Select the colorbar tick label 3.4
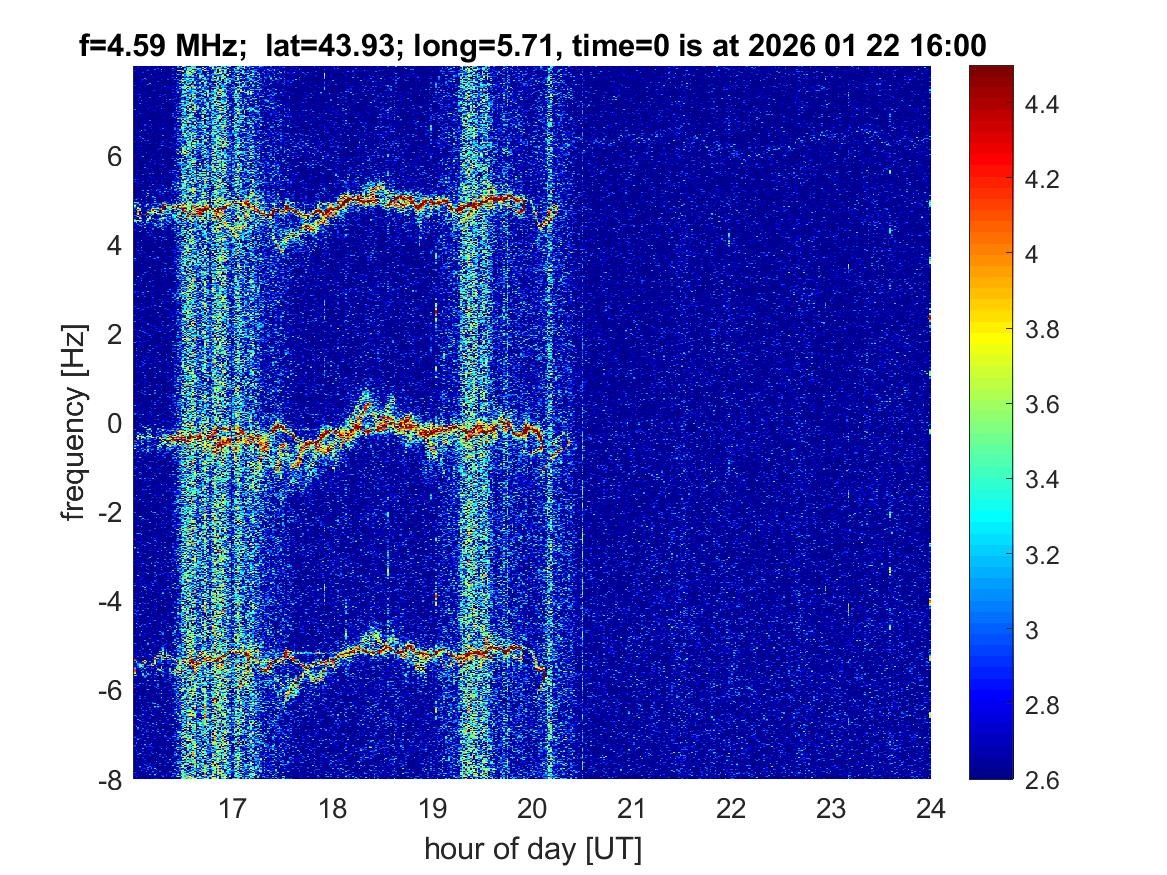 click(1043, 480)
